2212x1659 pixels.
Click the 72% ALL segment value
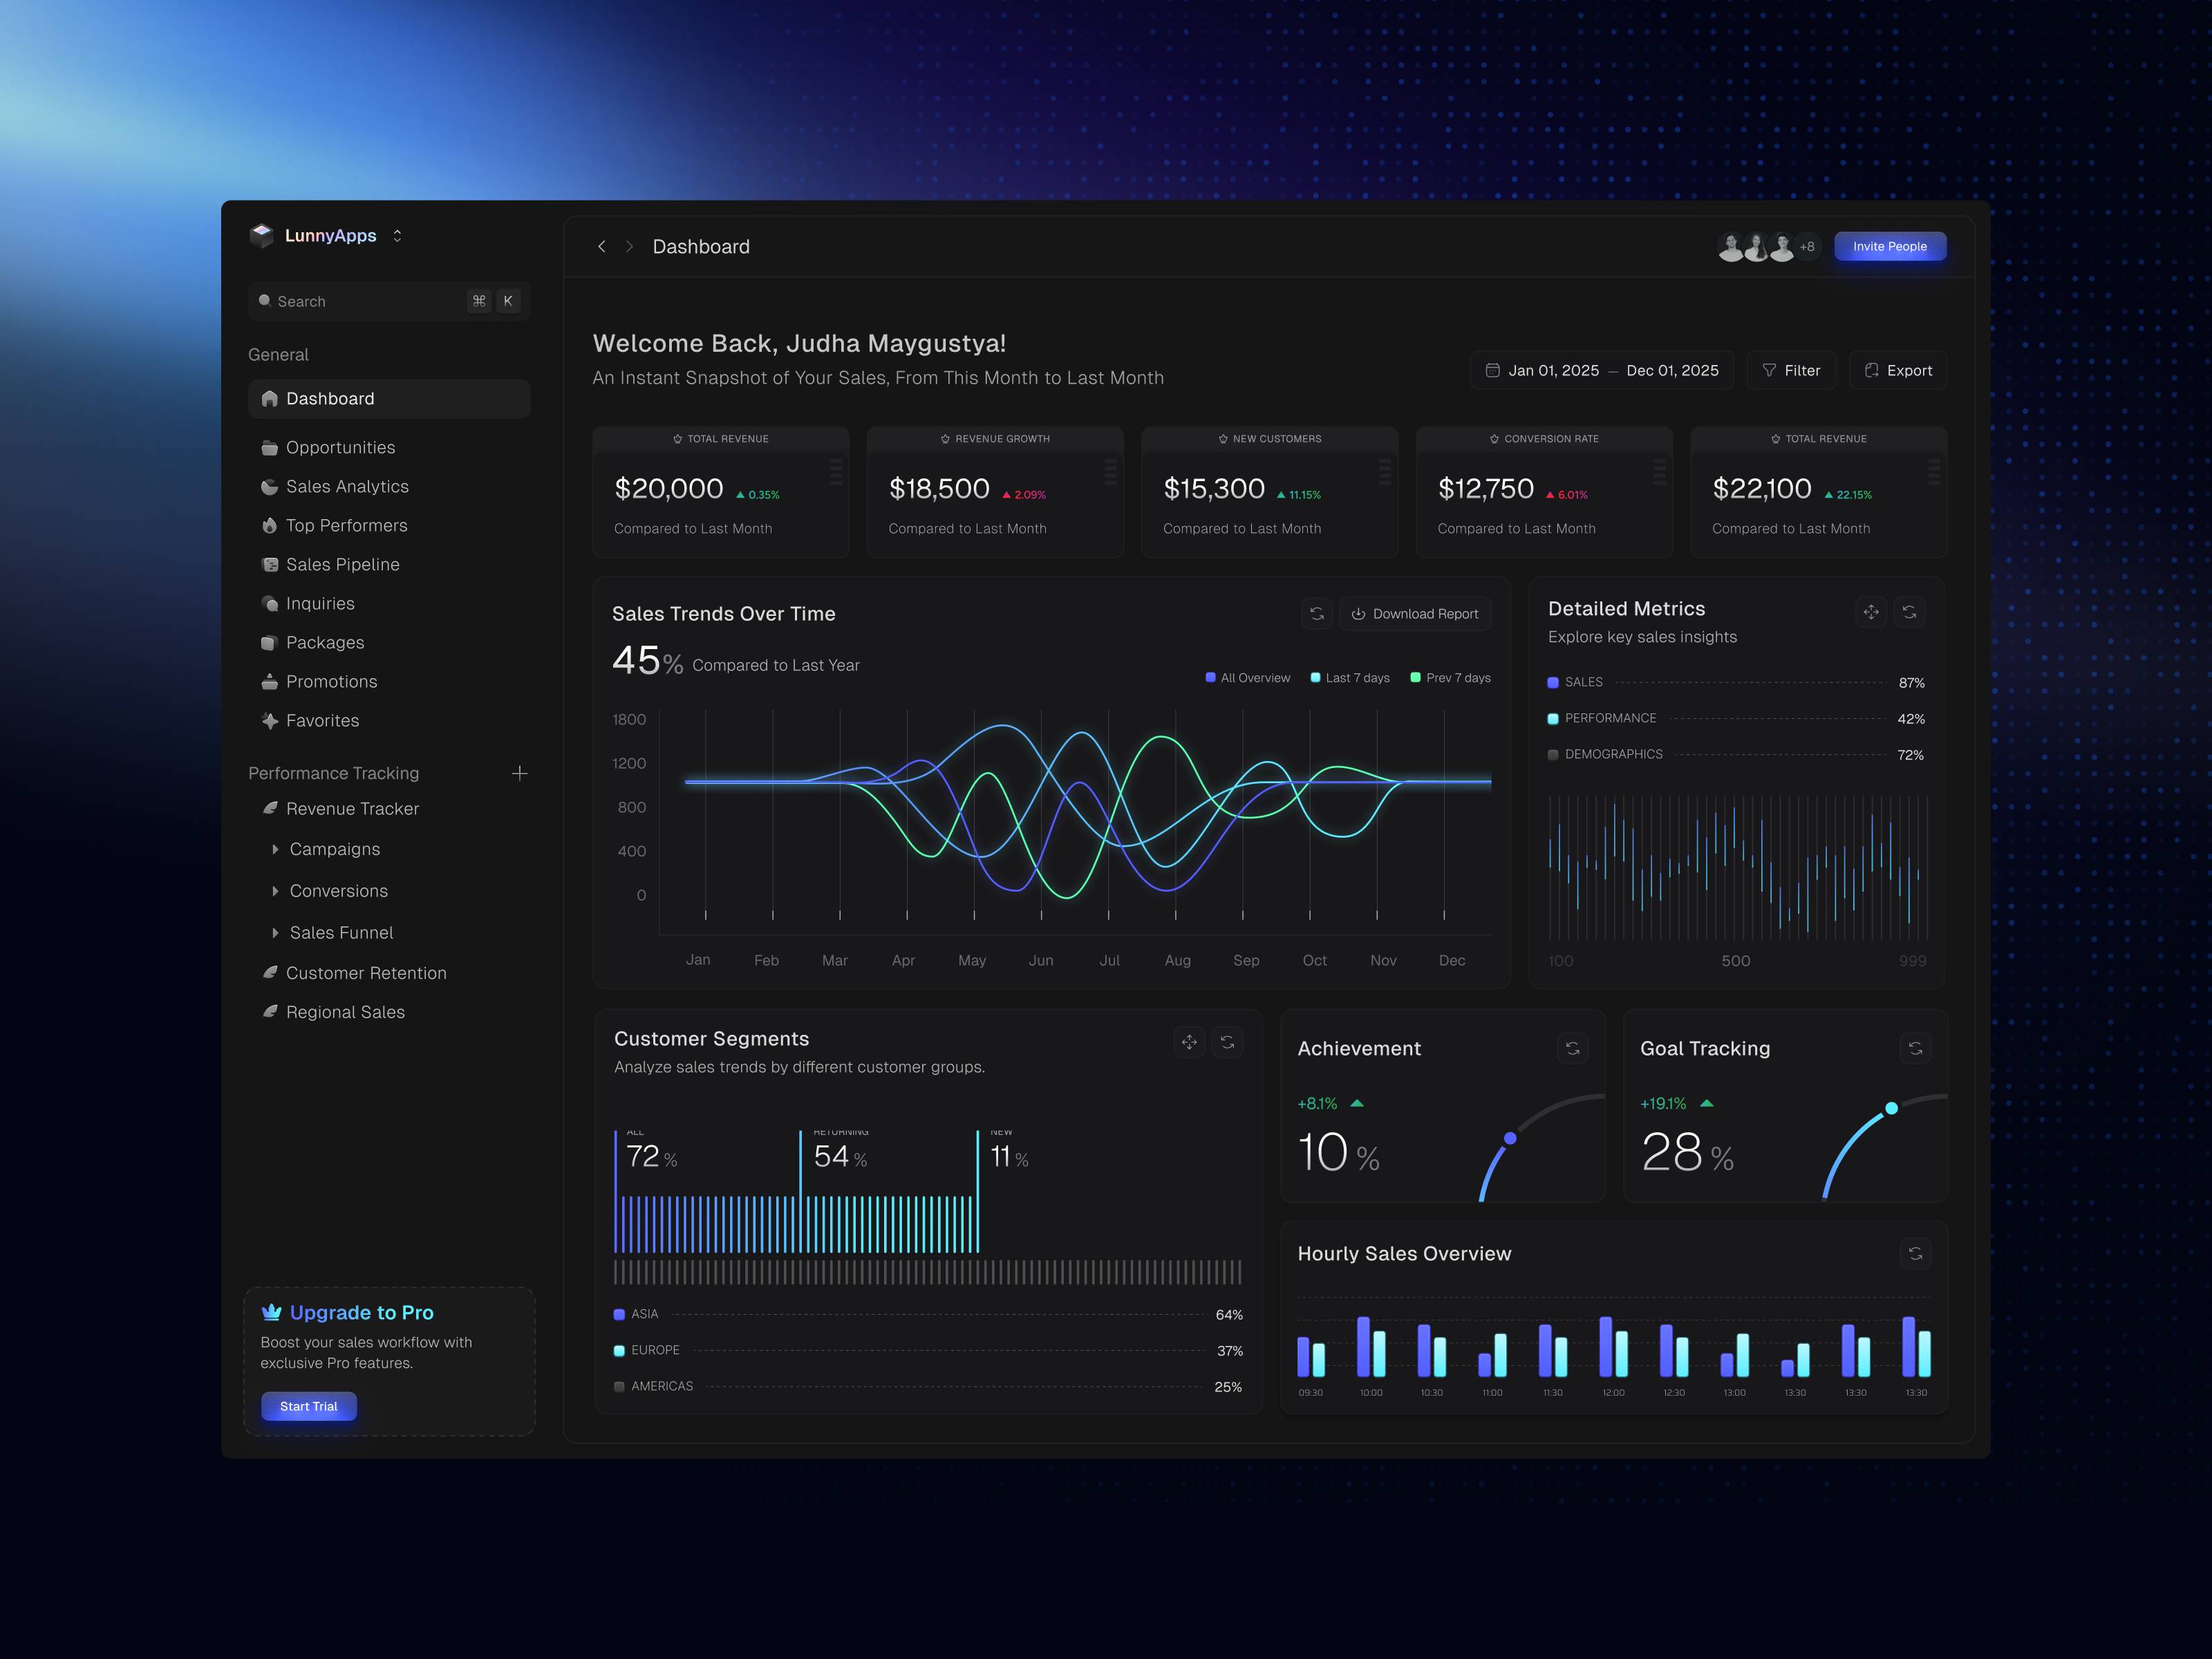[651, 1157]
